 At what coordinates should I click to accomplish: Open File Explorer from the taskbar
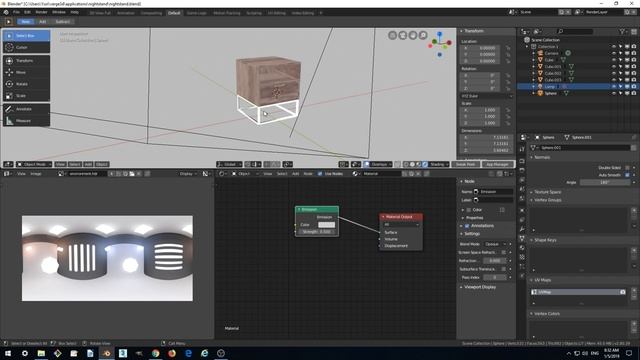point(41,353)
